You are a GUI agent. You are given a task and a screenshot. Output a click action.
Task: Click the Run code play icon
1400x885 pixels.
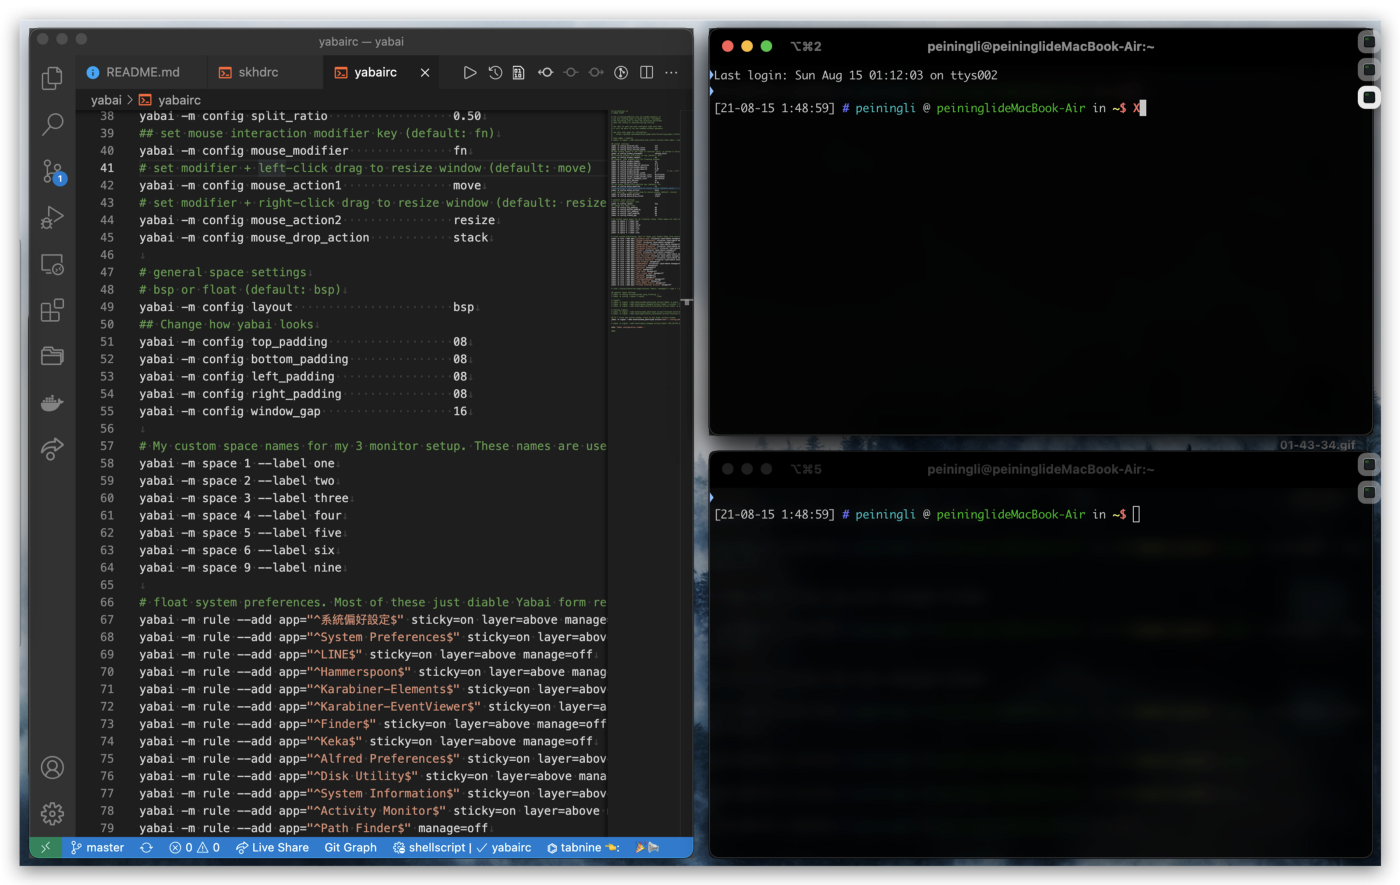coord(469,72)
